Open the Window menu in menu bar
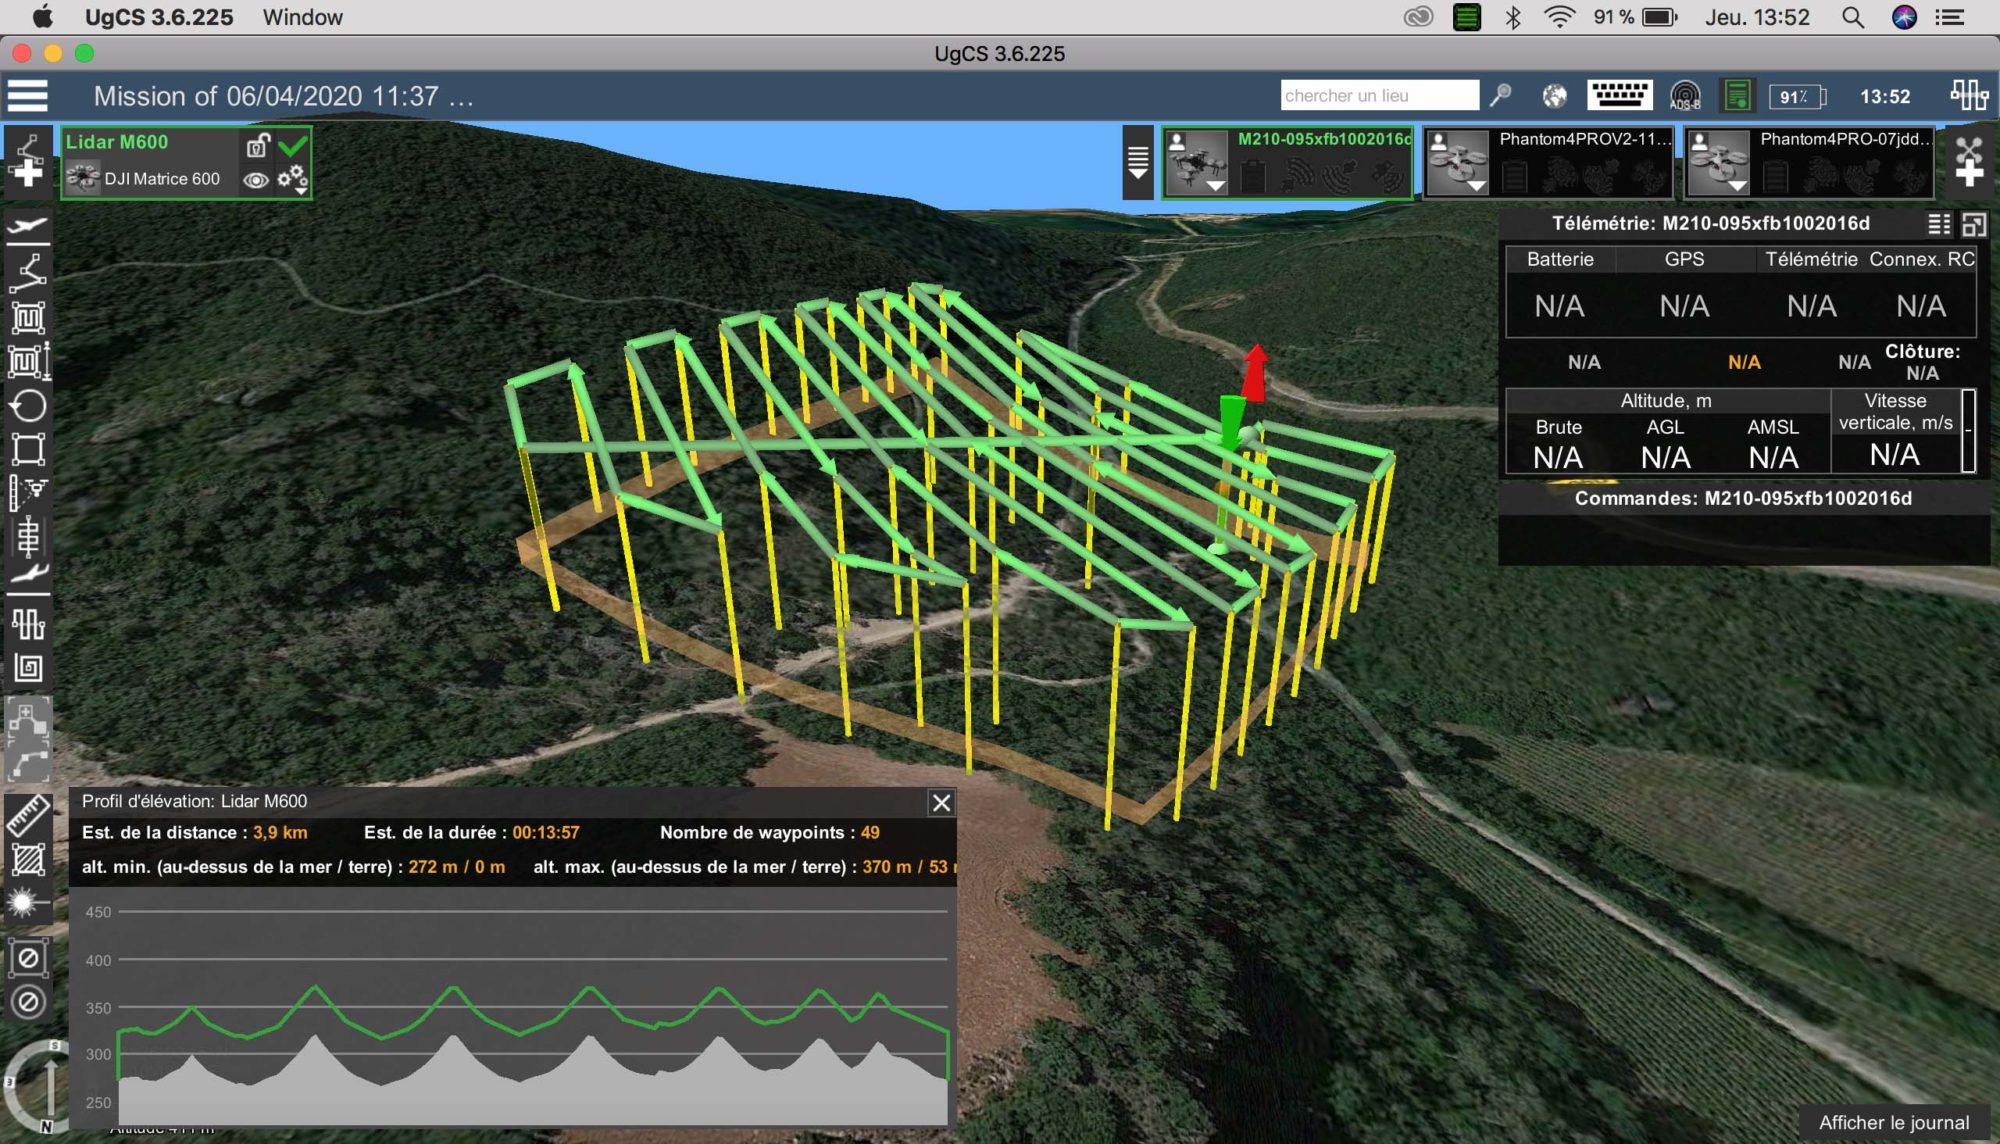Screen dimensions: 2000x1144 302,17
